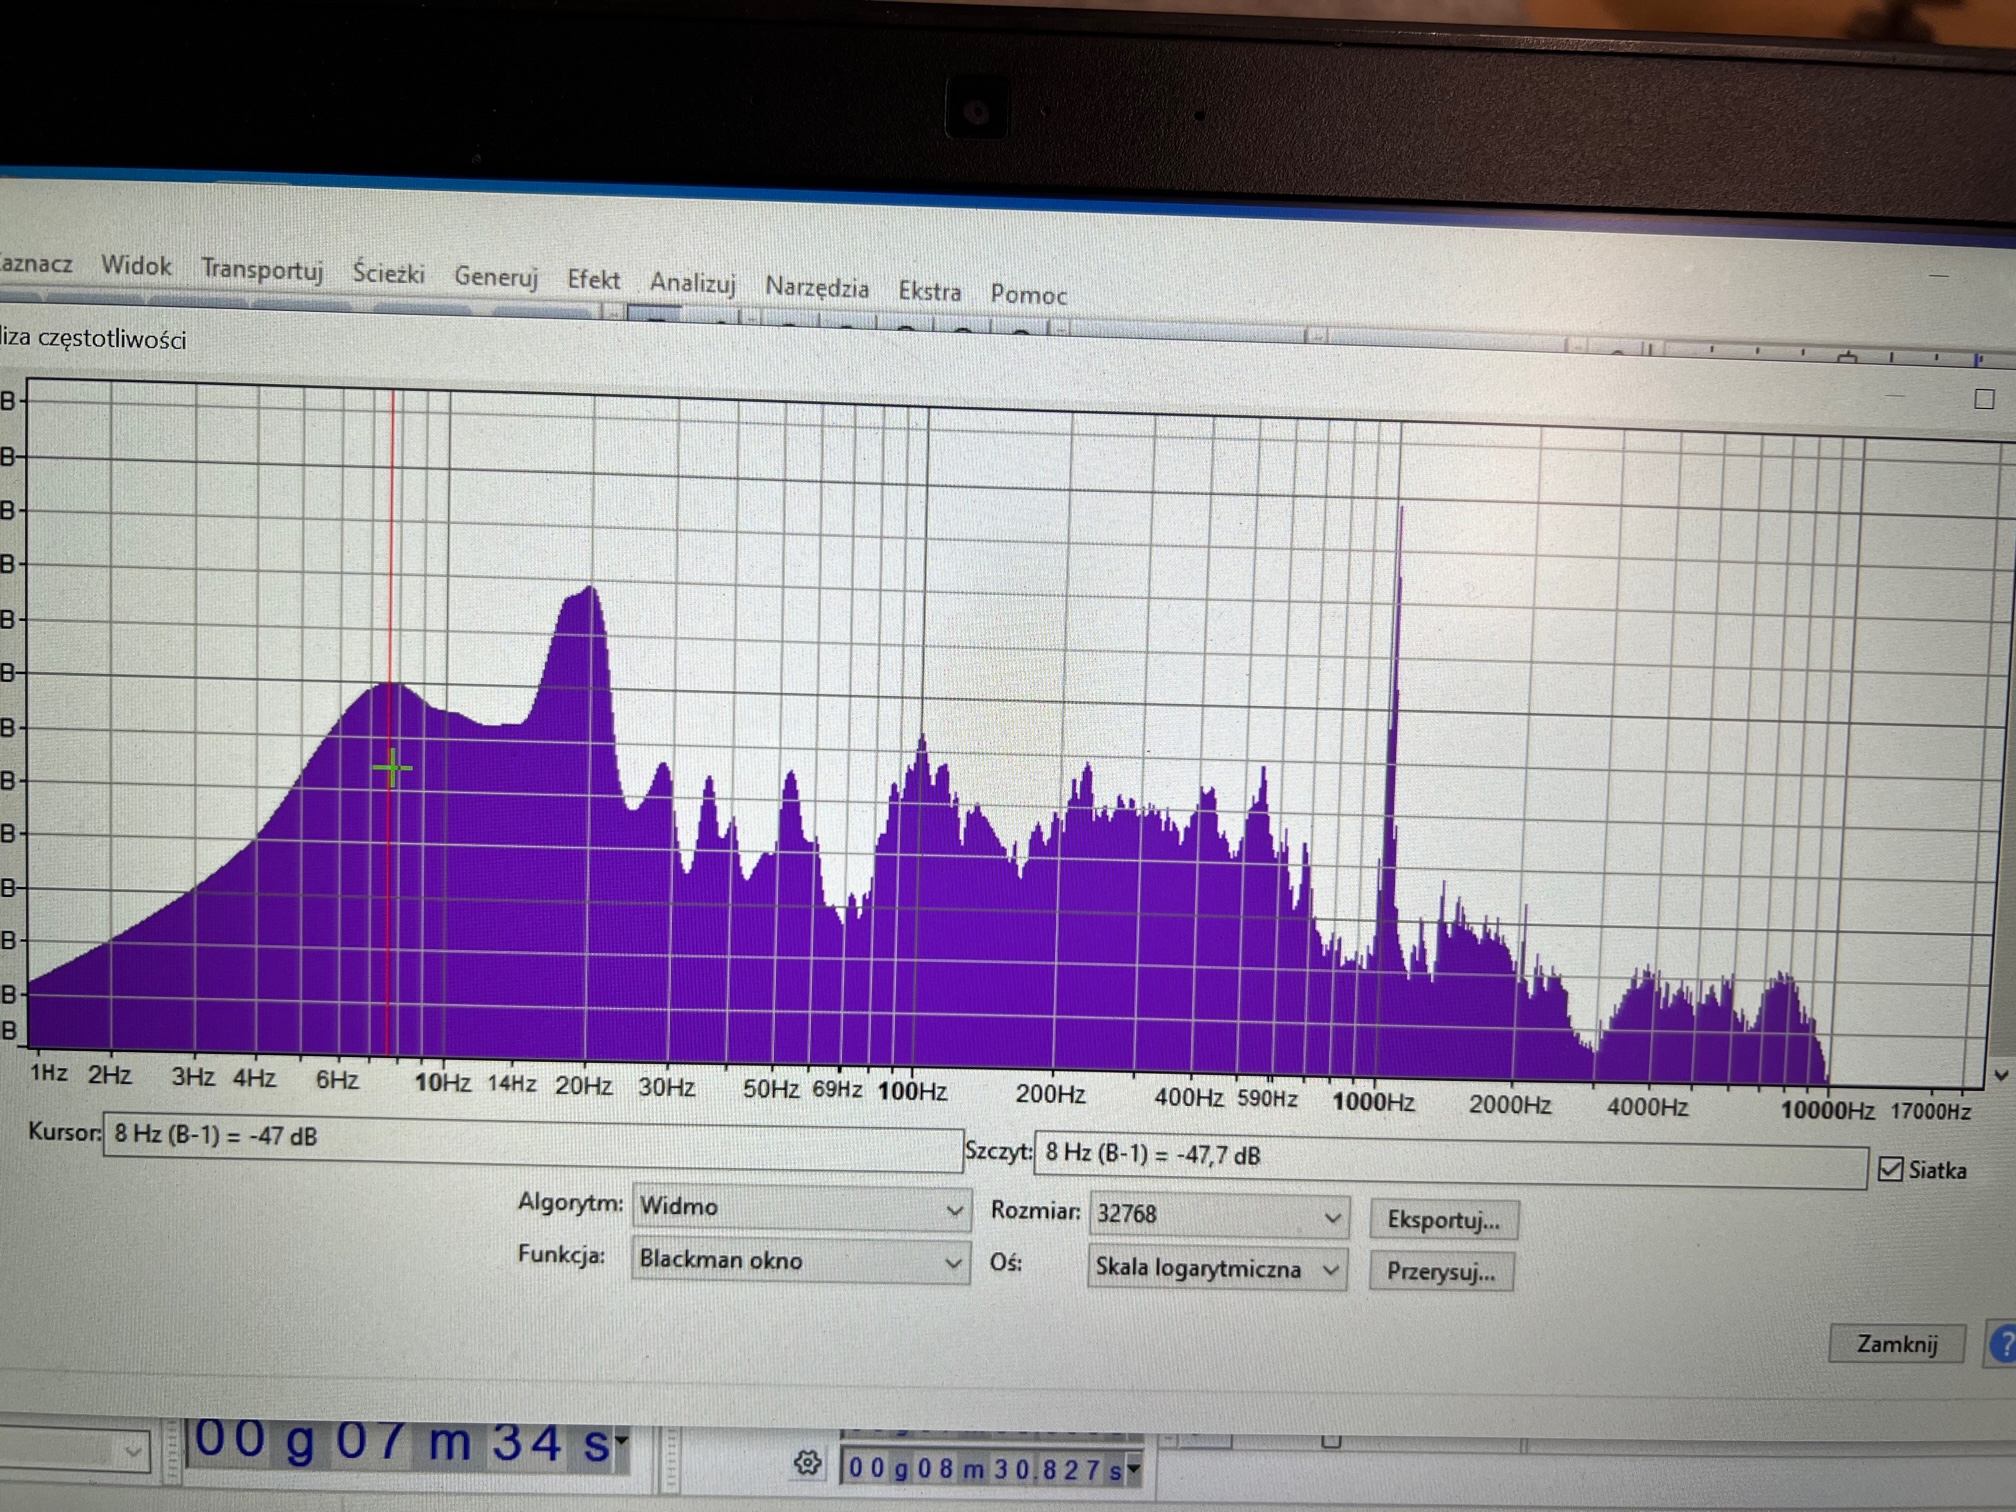Click the Eksportuj... button
2016x1512 pixels.
(x=1443, y=1220)
